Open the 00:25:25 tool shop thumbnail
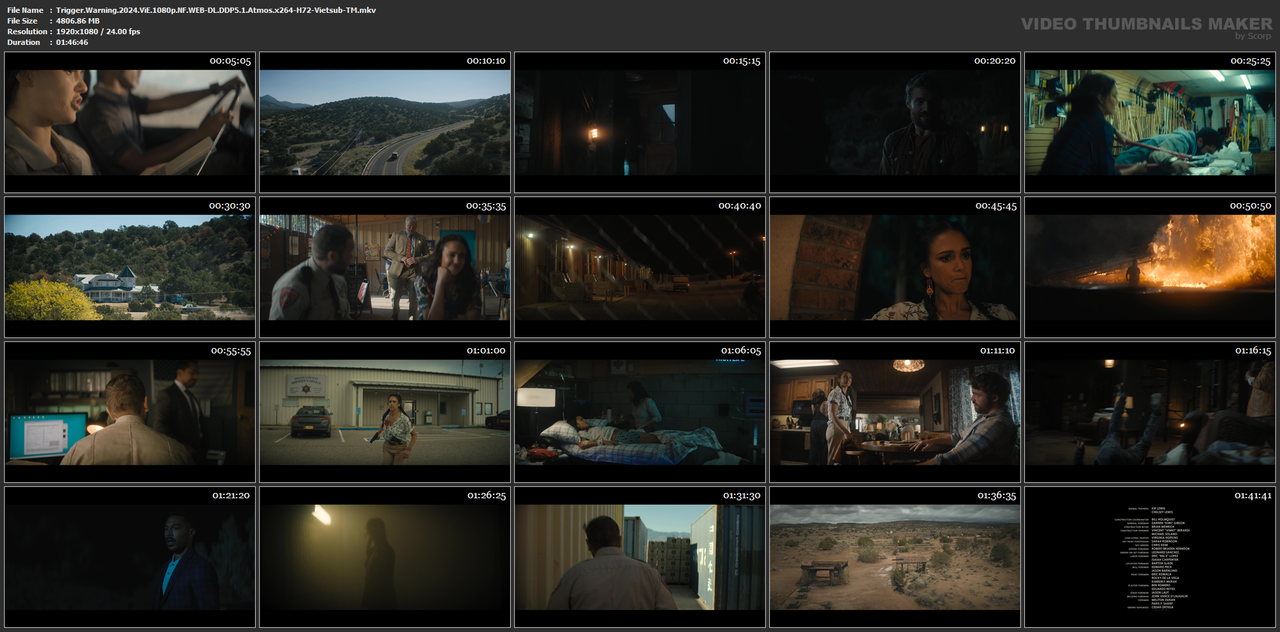 [1150, 122]
